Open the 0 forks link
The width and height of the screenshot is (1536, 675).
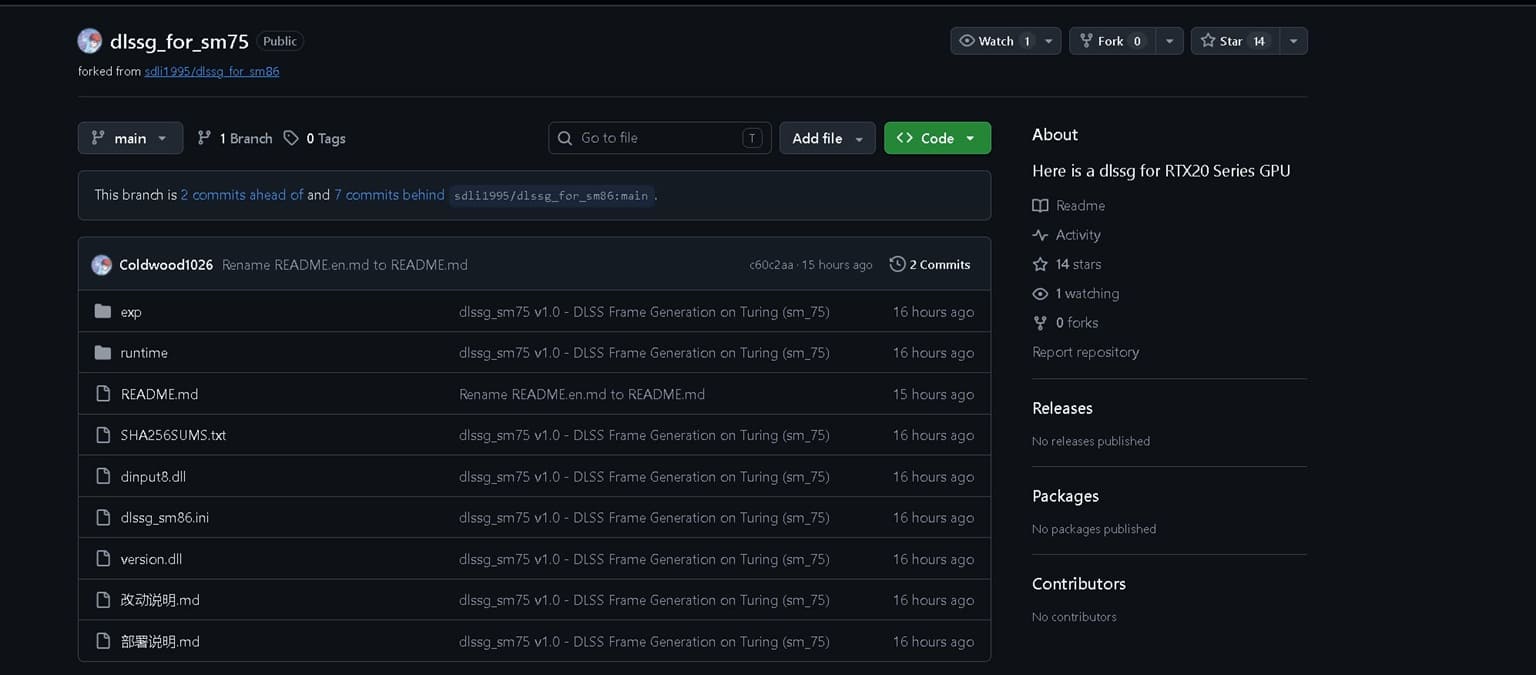click(x=1066, y=323)
